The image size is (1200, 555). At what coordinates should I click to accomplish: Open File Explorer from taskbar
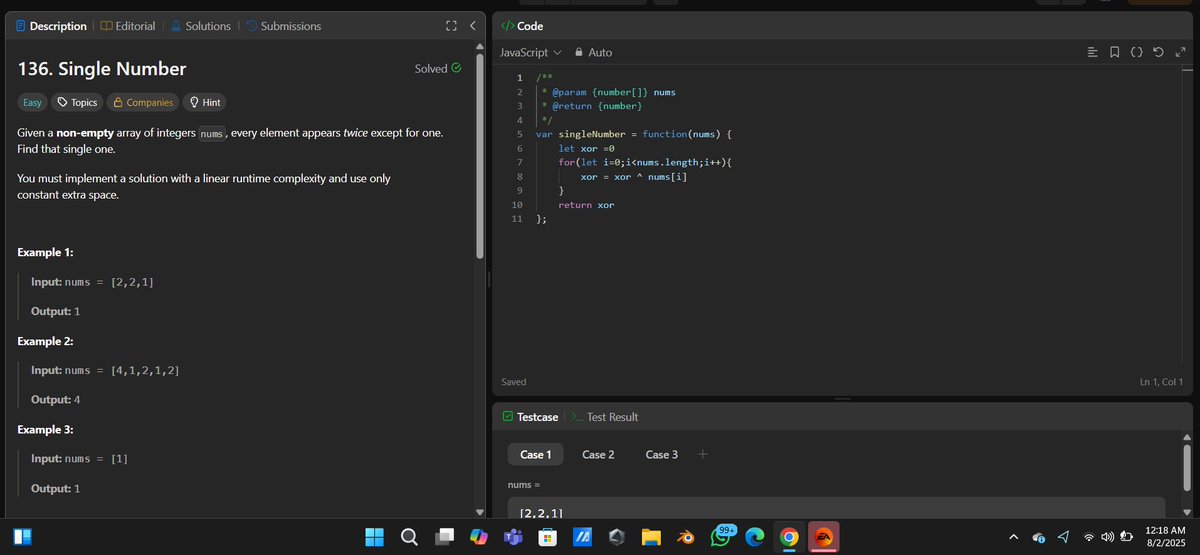tap(651, 537)
